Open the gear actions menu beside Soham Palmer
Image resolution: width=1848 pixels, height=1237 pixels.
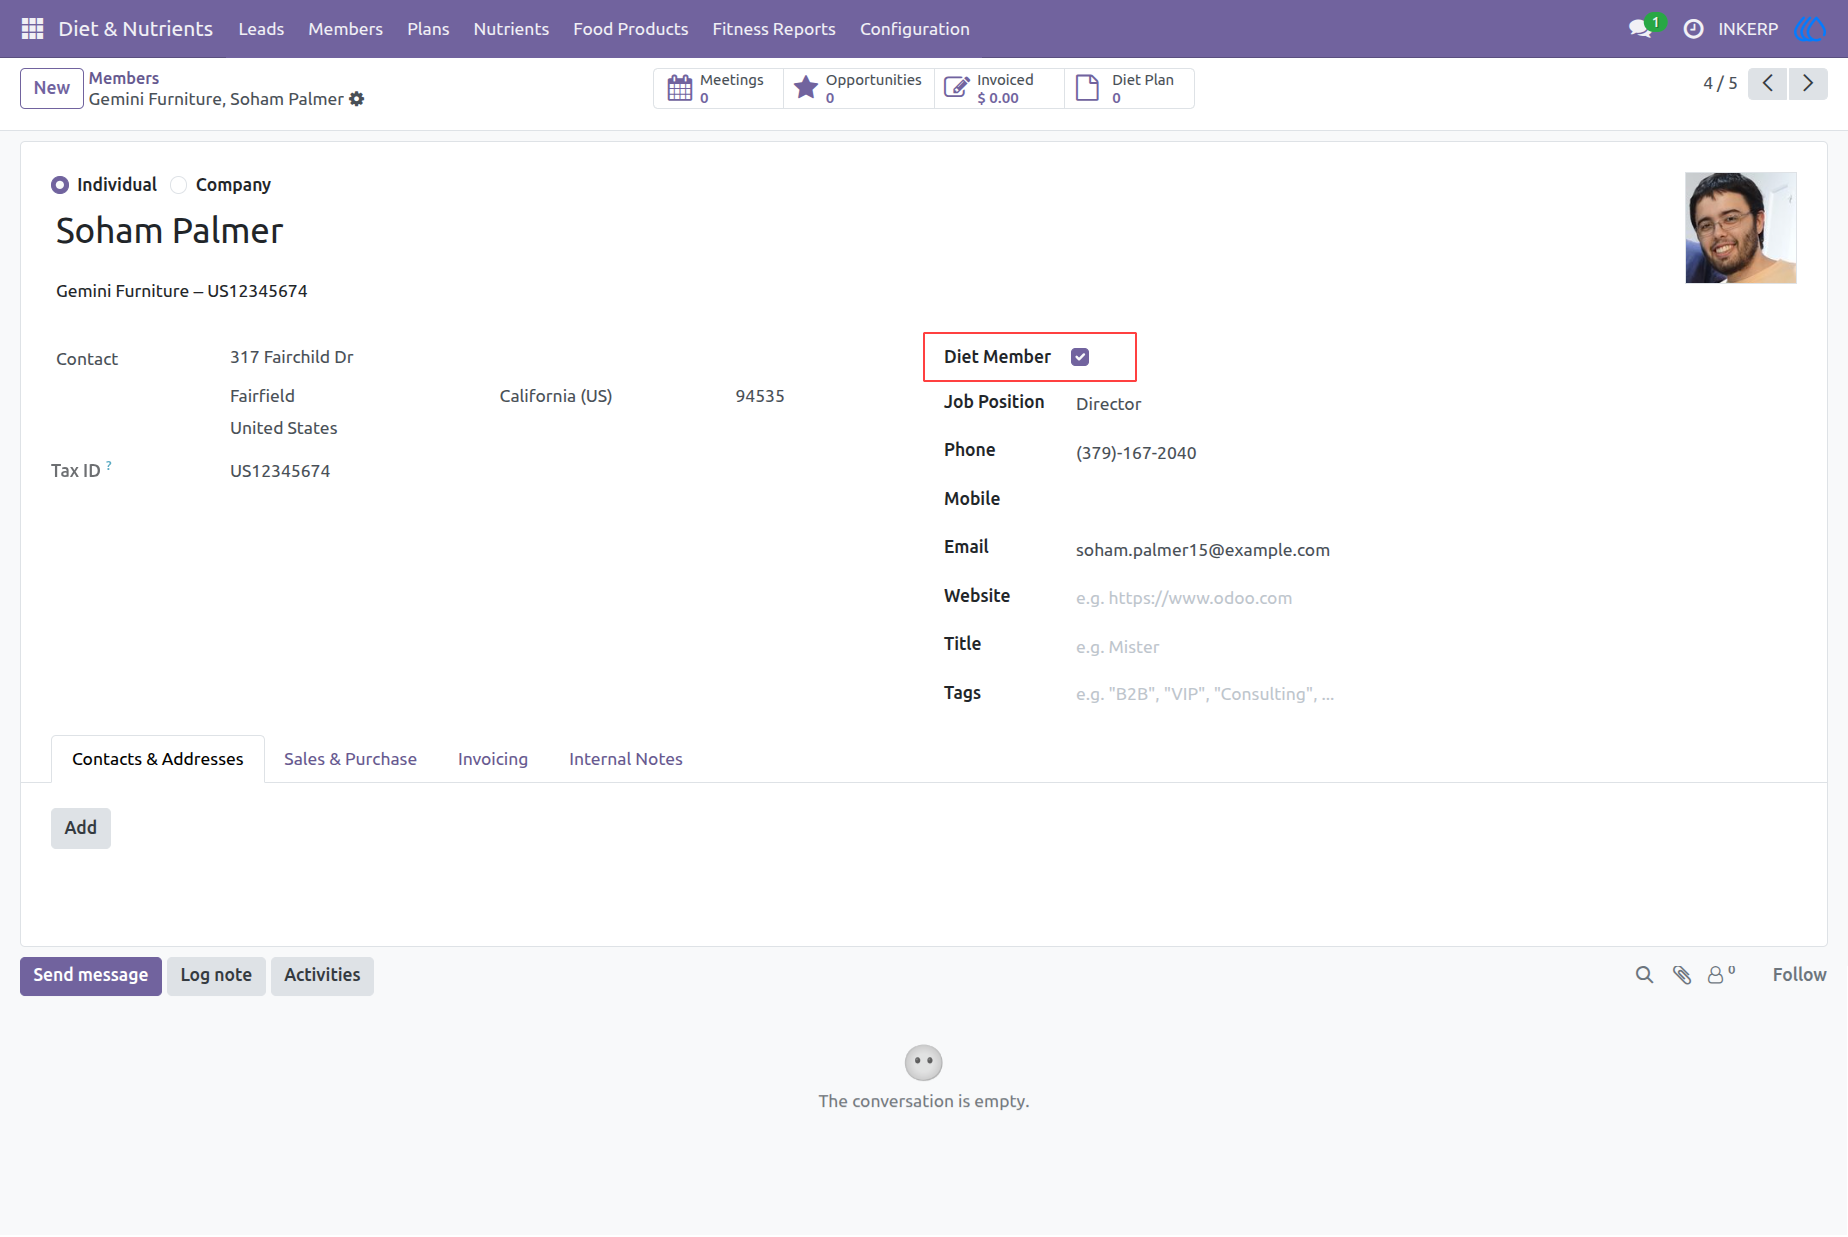pyautogui.click(x=357, y=99)
